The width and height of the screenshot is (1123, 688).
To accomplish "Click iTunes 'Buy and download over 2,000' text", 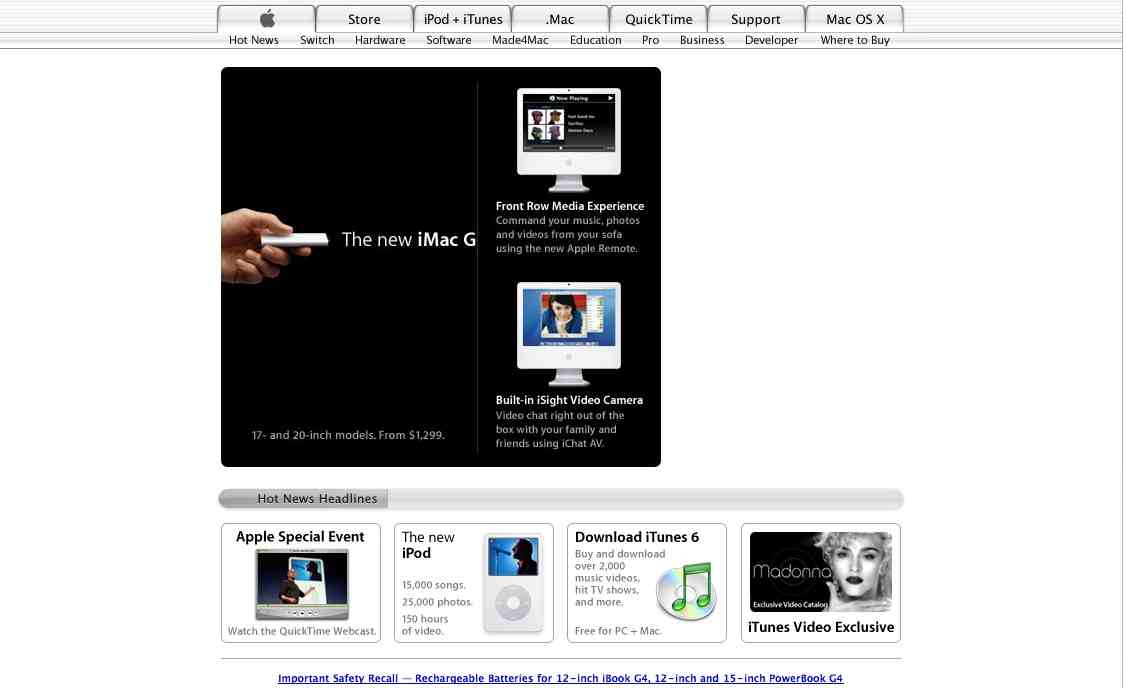I will 620,560.
